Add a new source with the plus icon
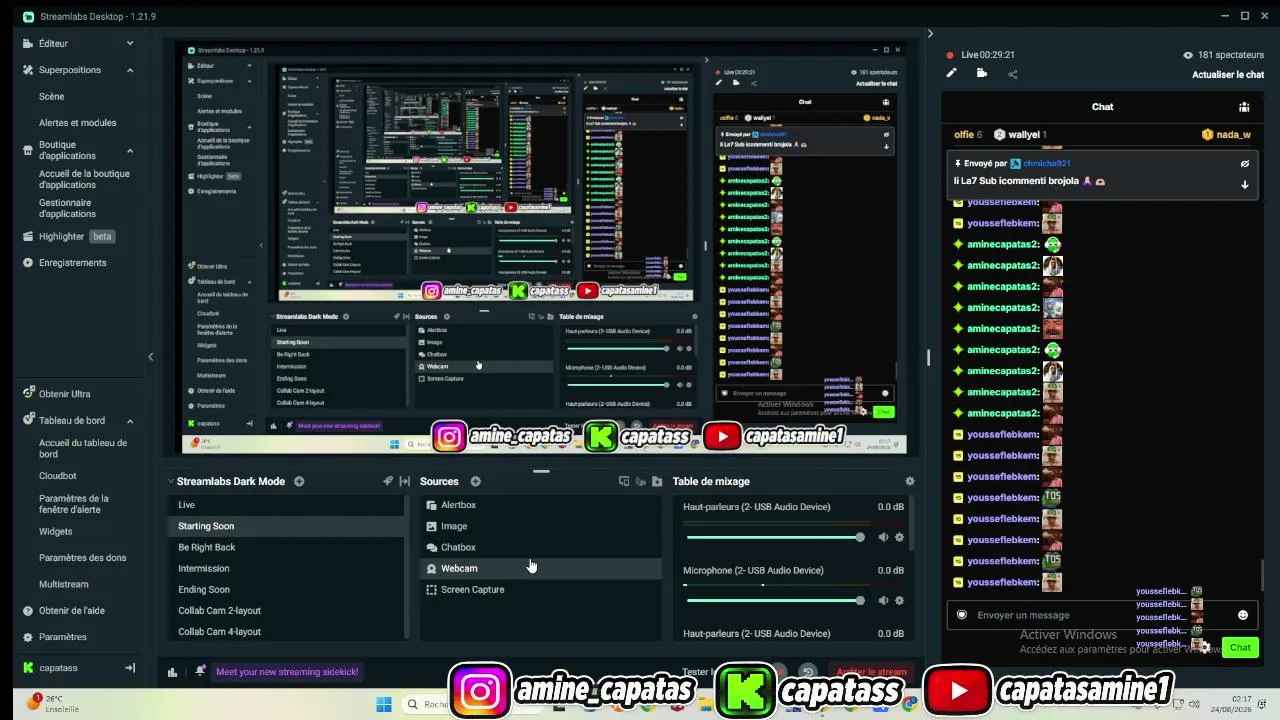The height and width of the screenshot is (720, 1280). (x=476, y=481)
